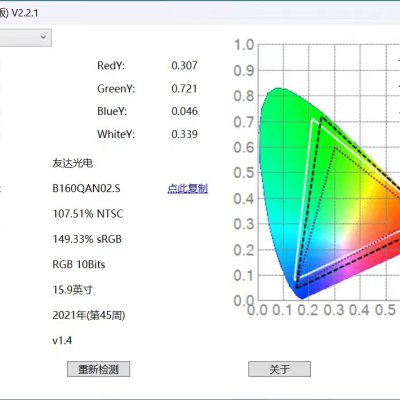Click the 149.33% sRGB gamut value

pyautogui.click(x=87, y=239)
